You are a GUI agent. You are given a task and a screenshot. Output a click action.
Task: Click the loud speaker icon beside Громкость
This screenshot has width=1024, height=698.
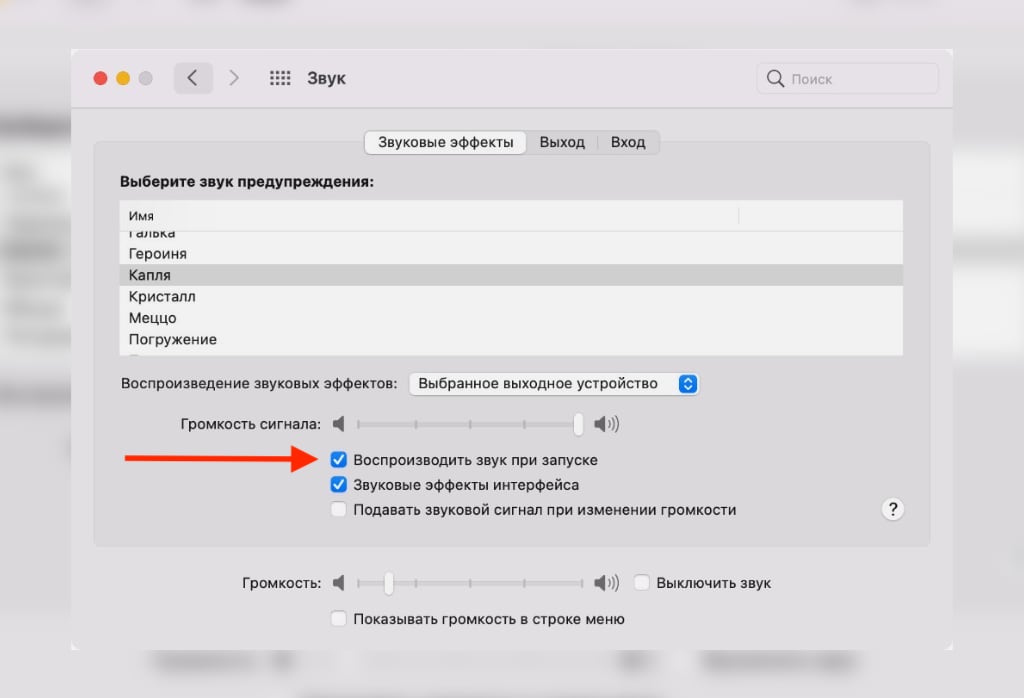pyautogui.click(x=606, y=582)
